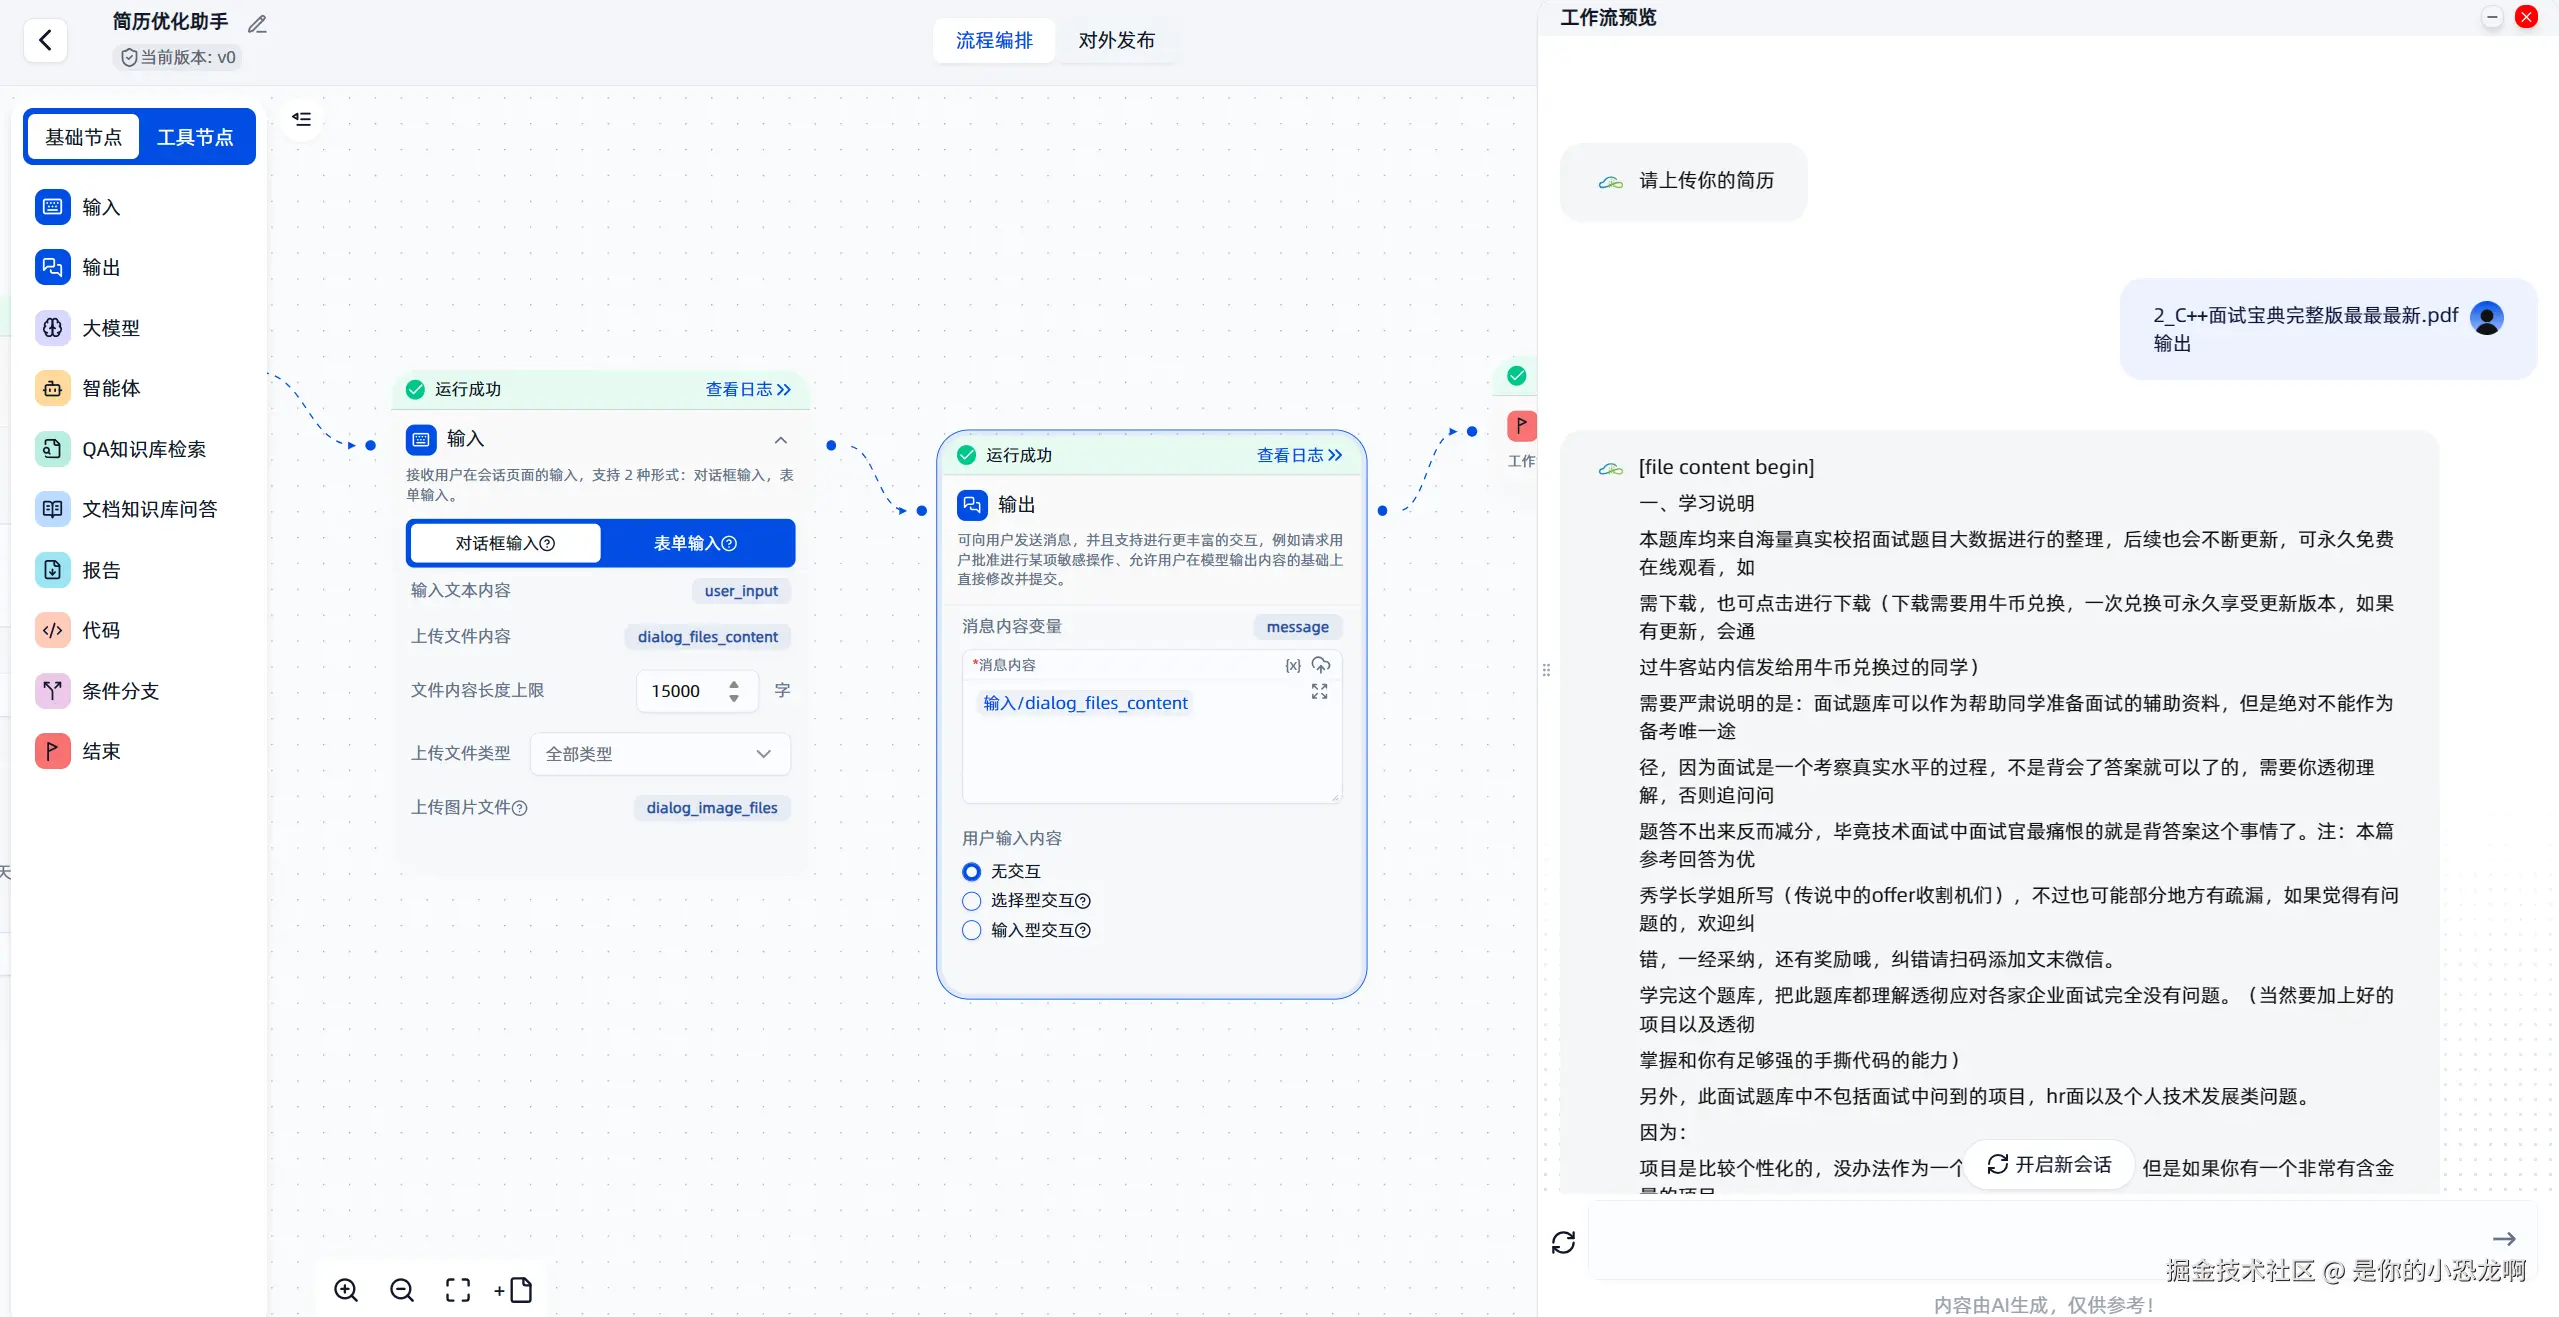Click the 开启新会话 button
The height and width of the screenshot is (1317, 2559).
pos(2049,1164)
